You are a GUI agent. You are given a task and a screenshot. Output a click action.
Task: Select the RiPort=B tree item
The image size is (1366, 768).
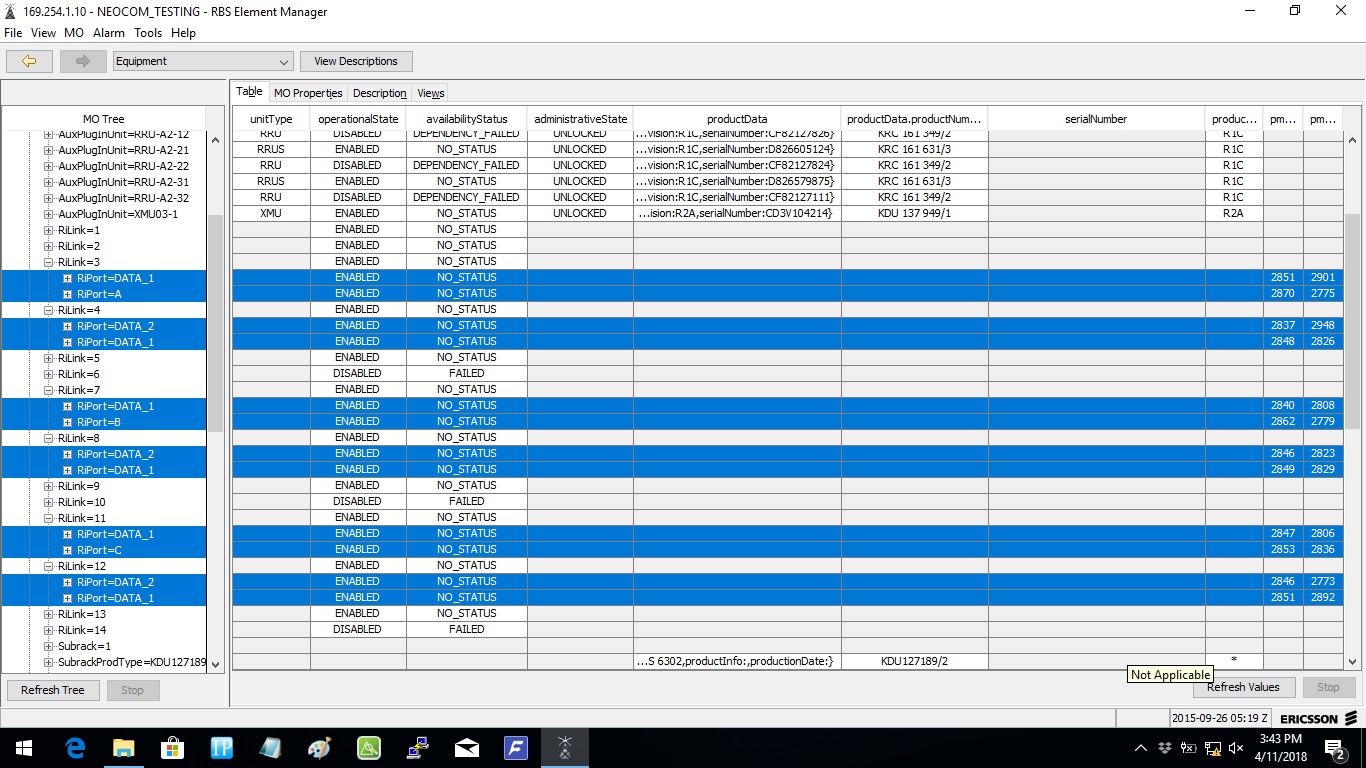click(x=99, y=422)
